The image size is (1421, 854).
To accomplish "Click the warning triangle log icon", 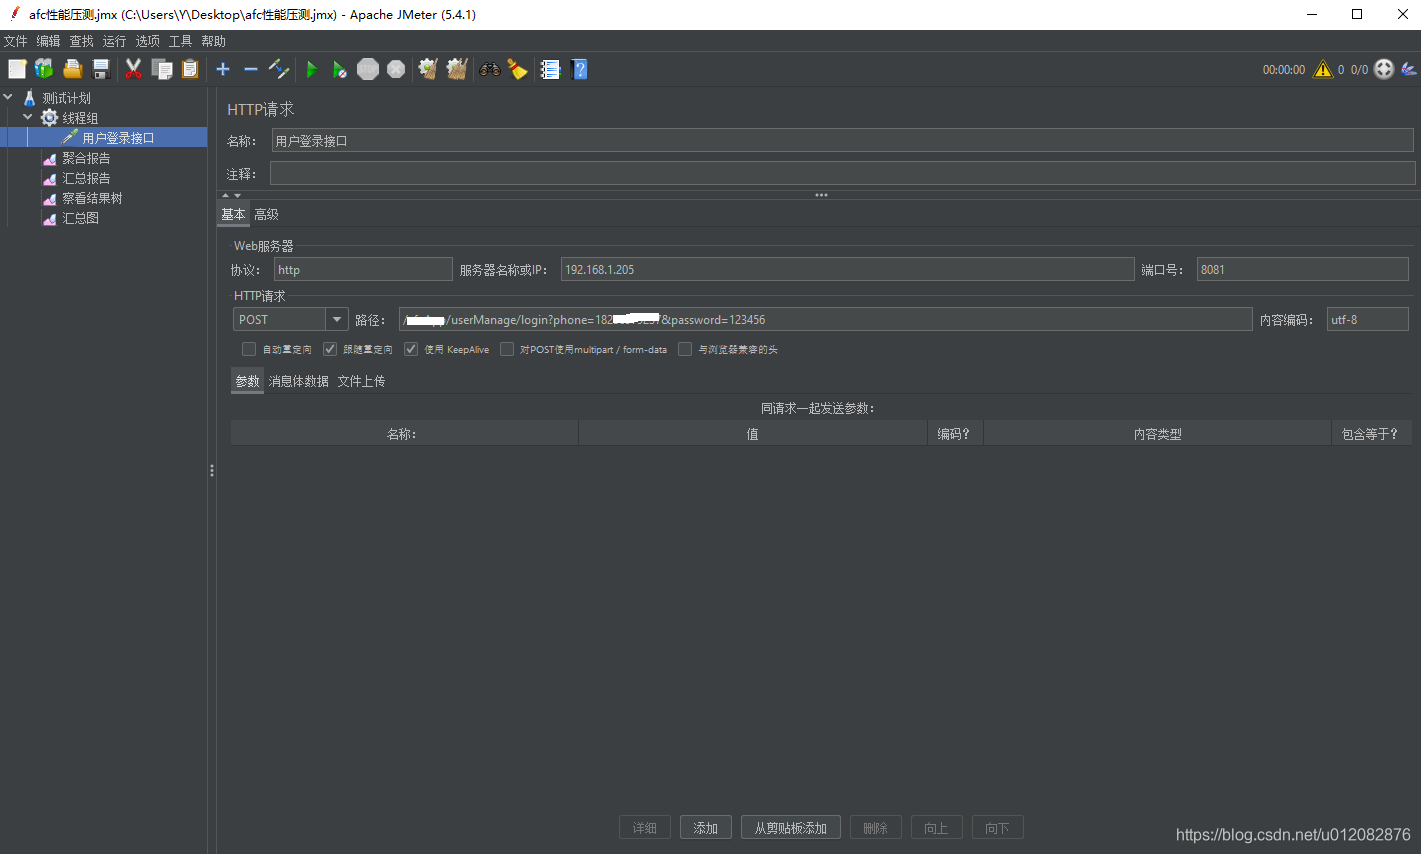I will (1323, 69).
